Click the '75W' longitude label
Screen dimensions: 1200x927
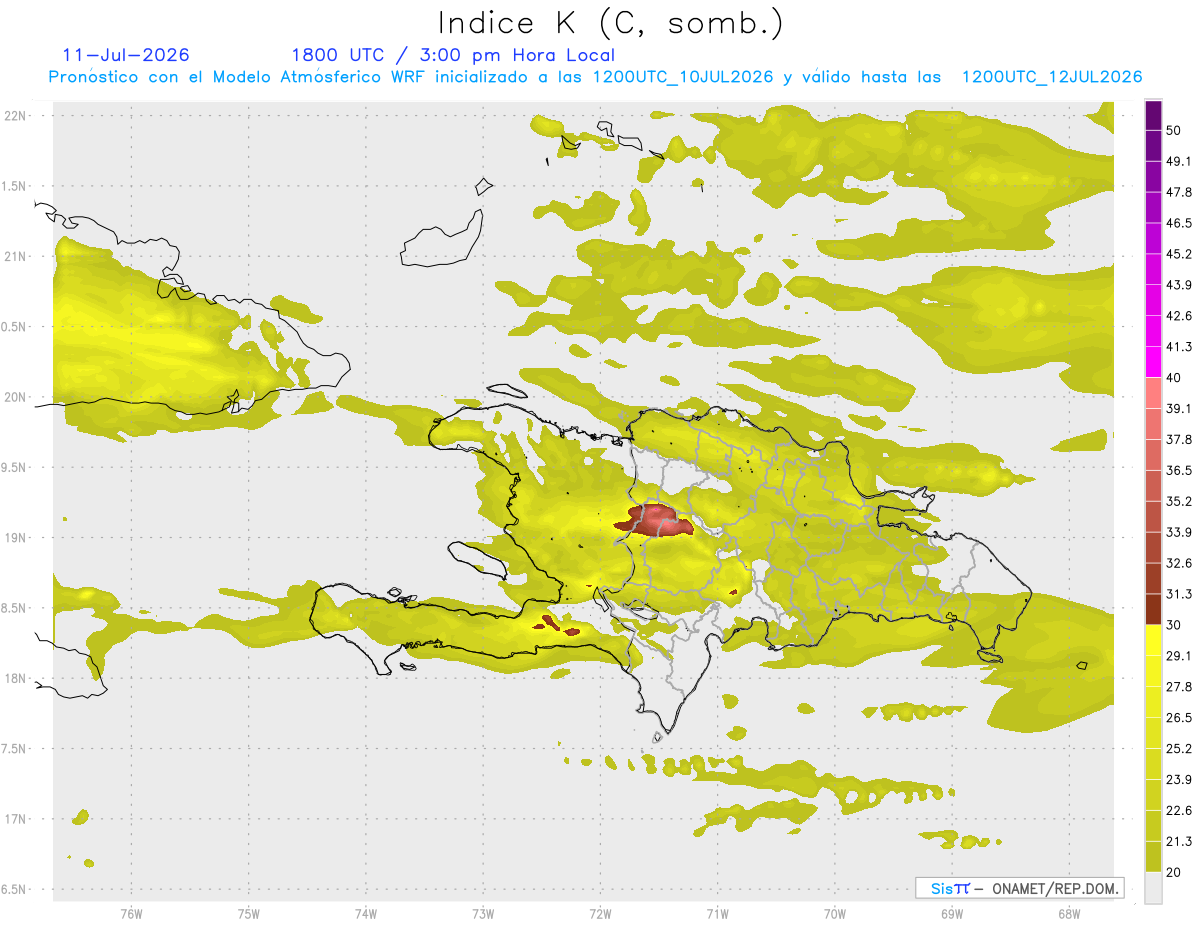249,913
